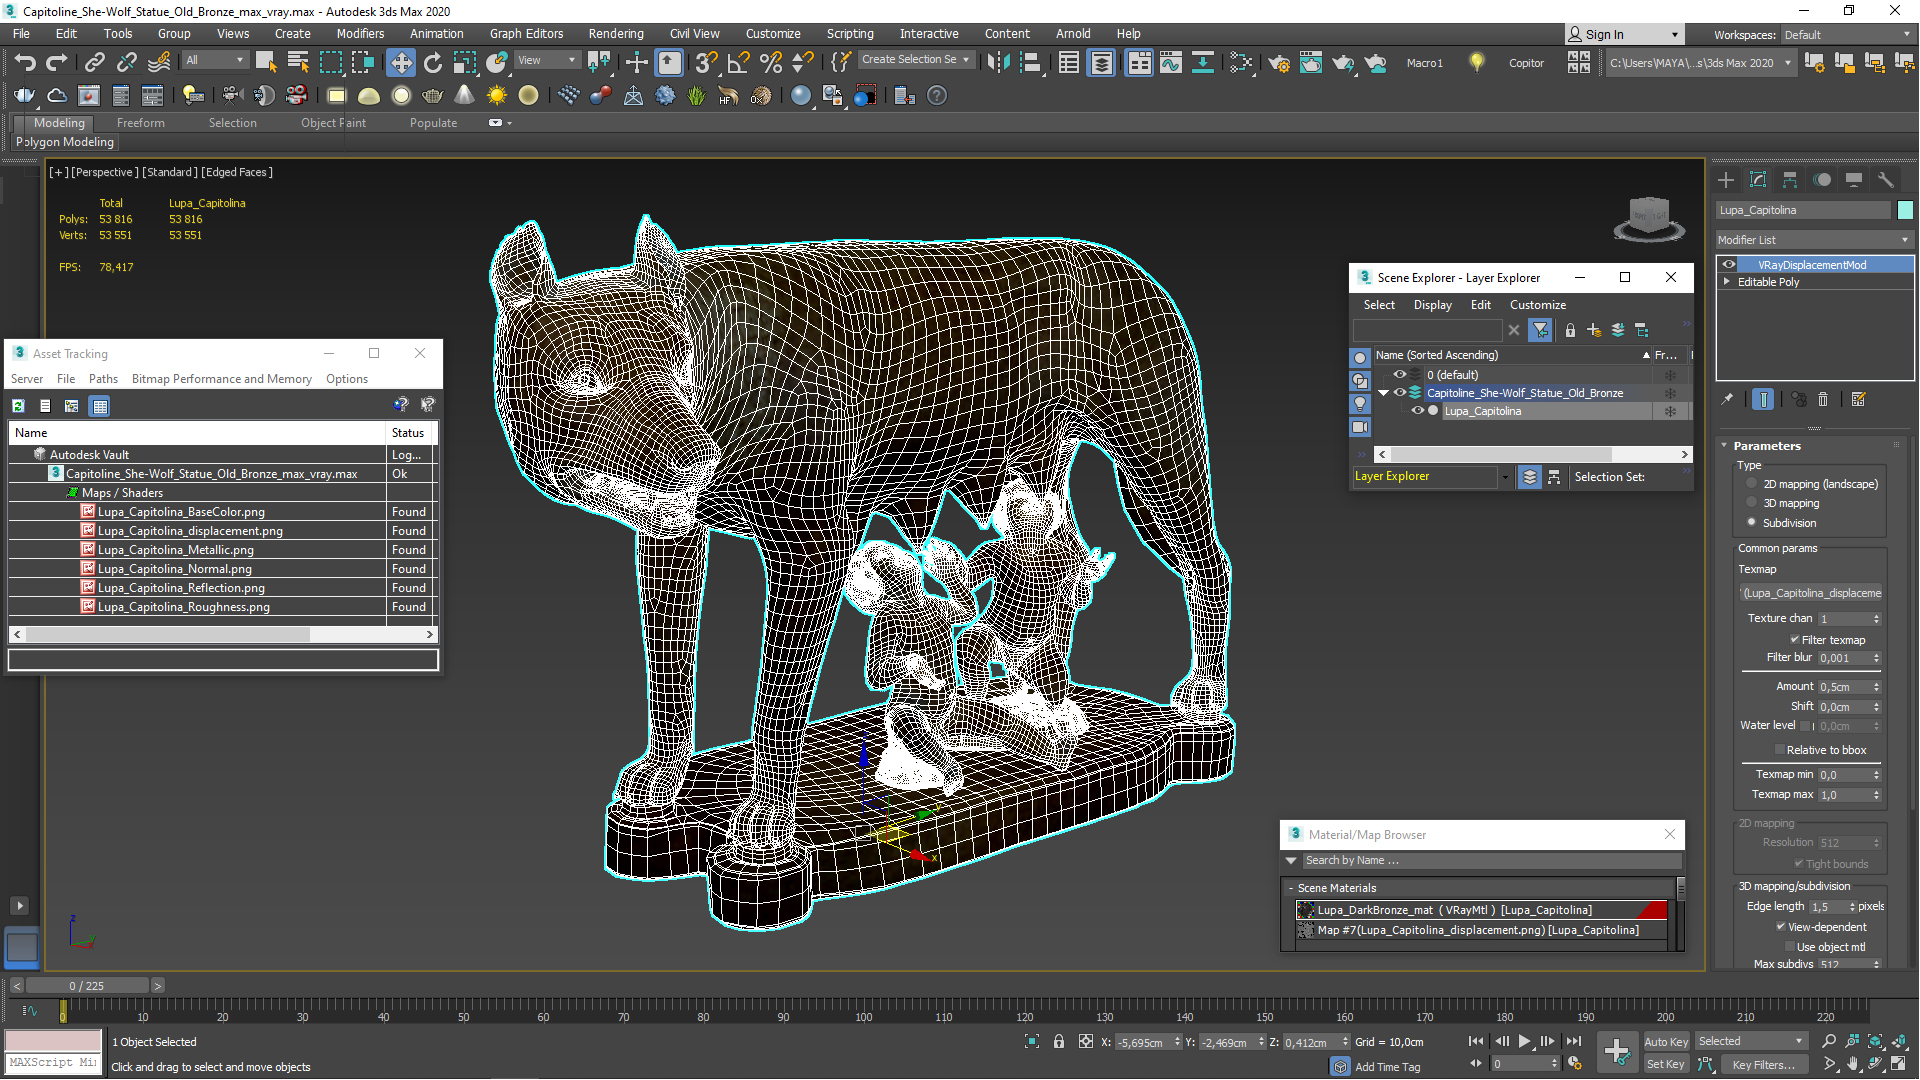Open the Graph Editors menu

click(526, 33)
